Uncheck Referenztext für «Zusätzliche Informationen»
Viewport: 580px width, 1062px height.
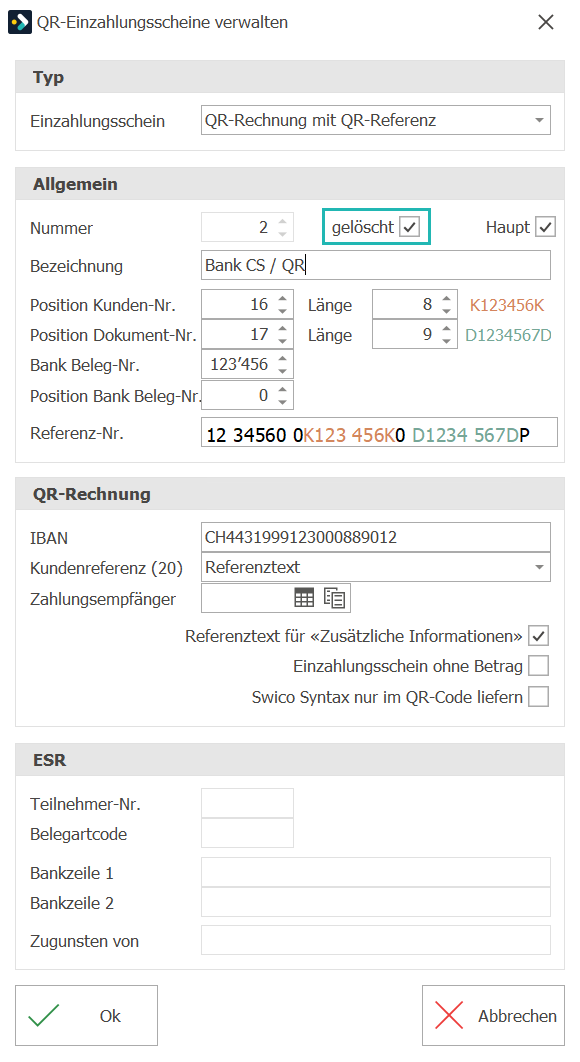(539, 636)
